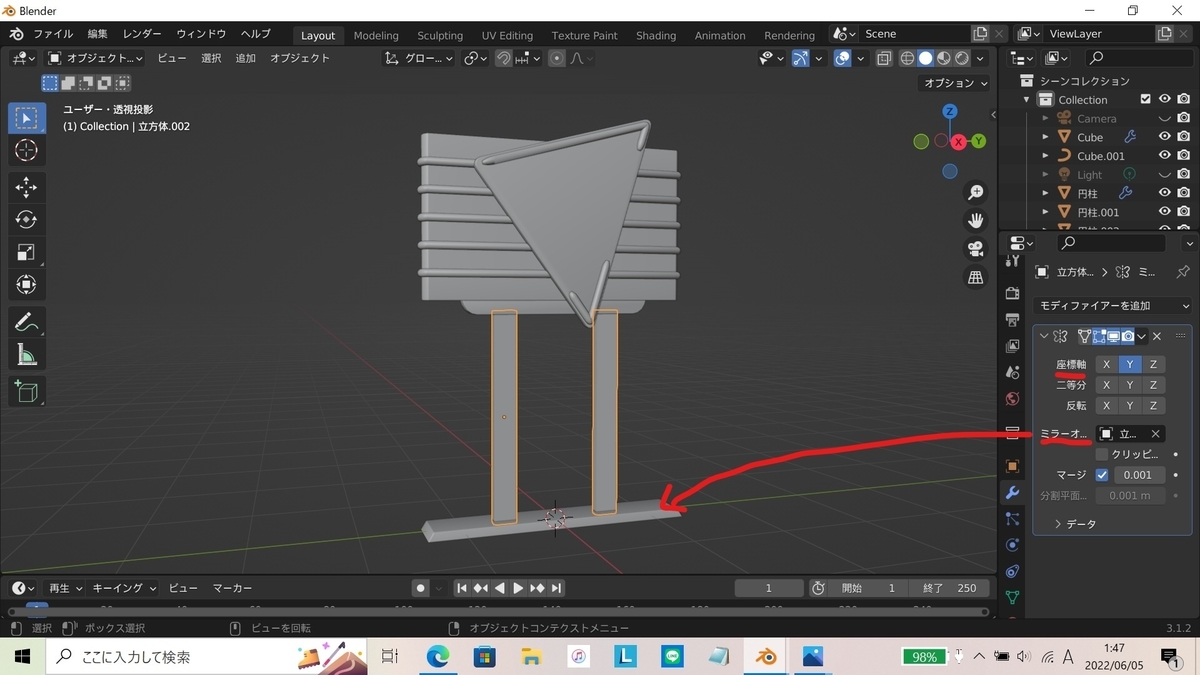The image size is (1200, 675).
Task: Select the Move tool in left toolbar
Action: point(27,187)
